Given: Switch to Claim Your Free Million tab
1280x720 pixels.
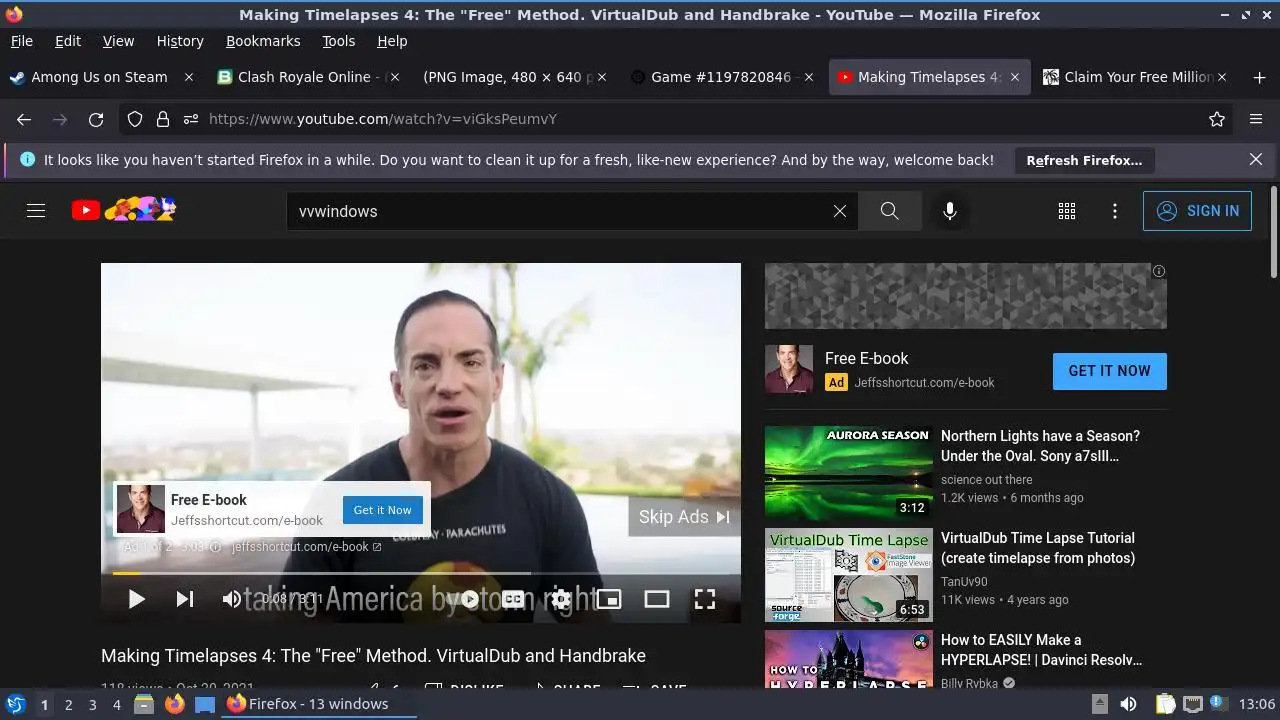Looking at the screenshot, I should point(1133,77).
